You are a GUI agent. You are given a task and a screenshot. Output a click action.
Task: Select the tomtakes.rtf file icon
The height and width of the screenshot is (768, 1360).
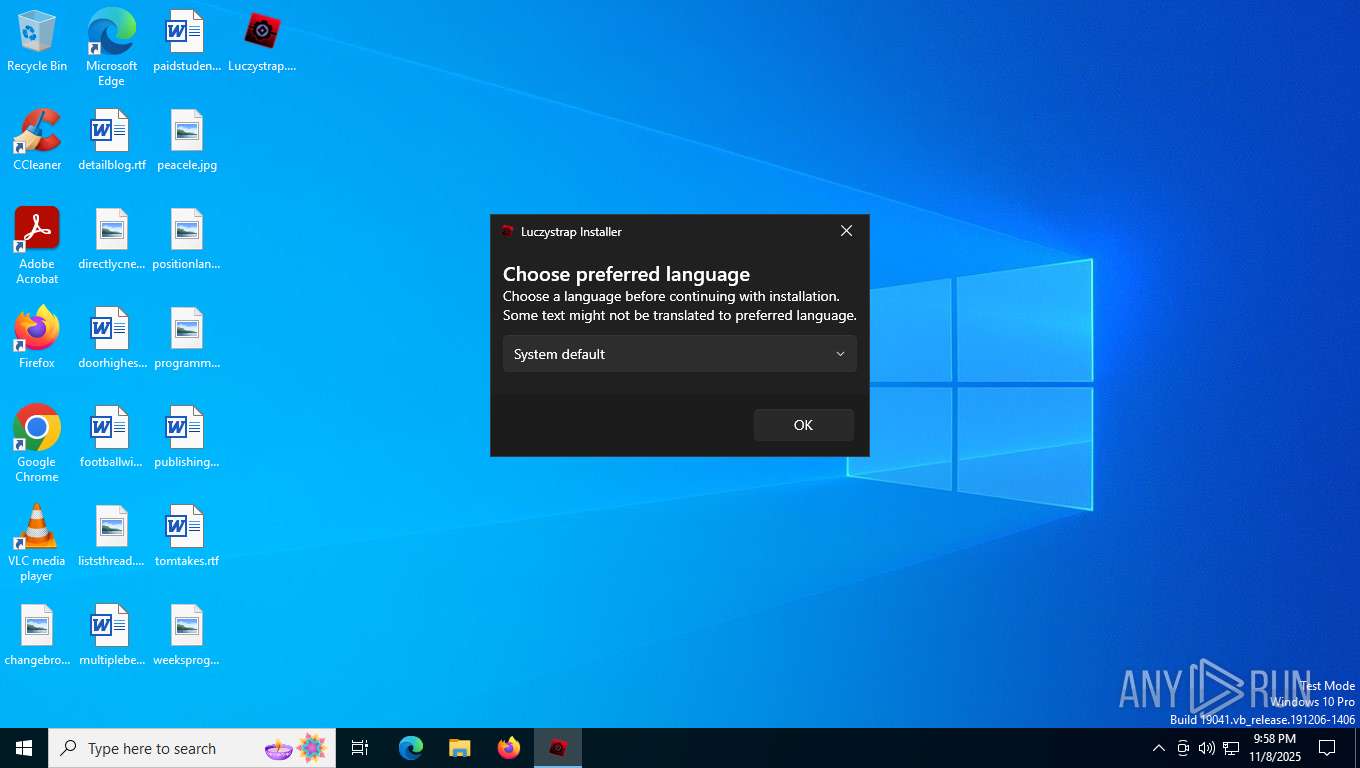click(x=186, y=537)
